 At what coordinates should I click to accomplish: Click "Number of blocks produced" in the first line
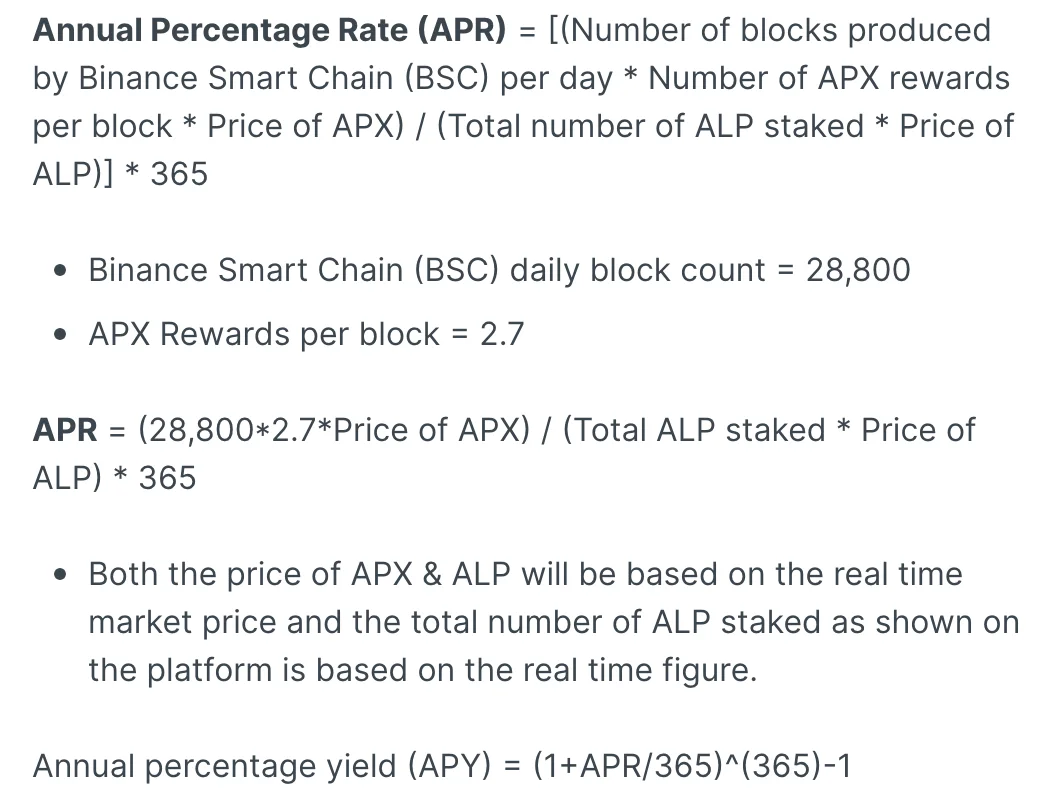tap(782, 30)
